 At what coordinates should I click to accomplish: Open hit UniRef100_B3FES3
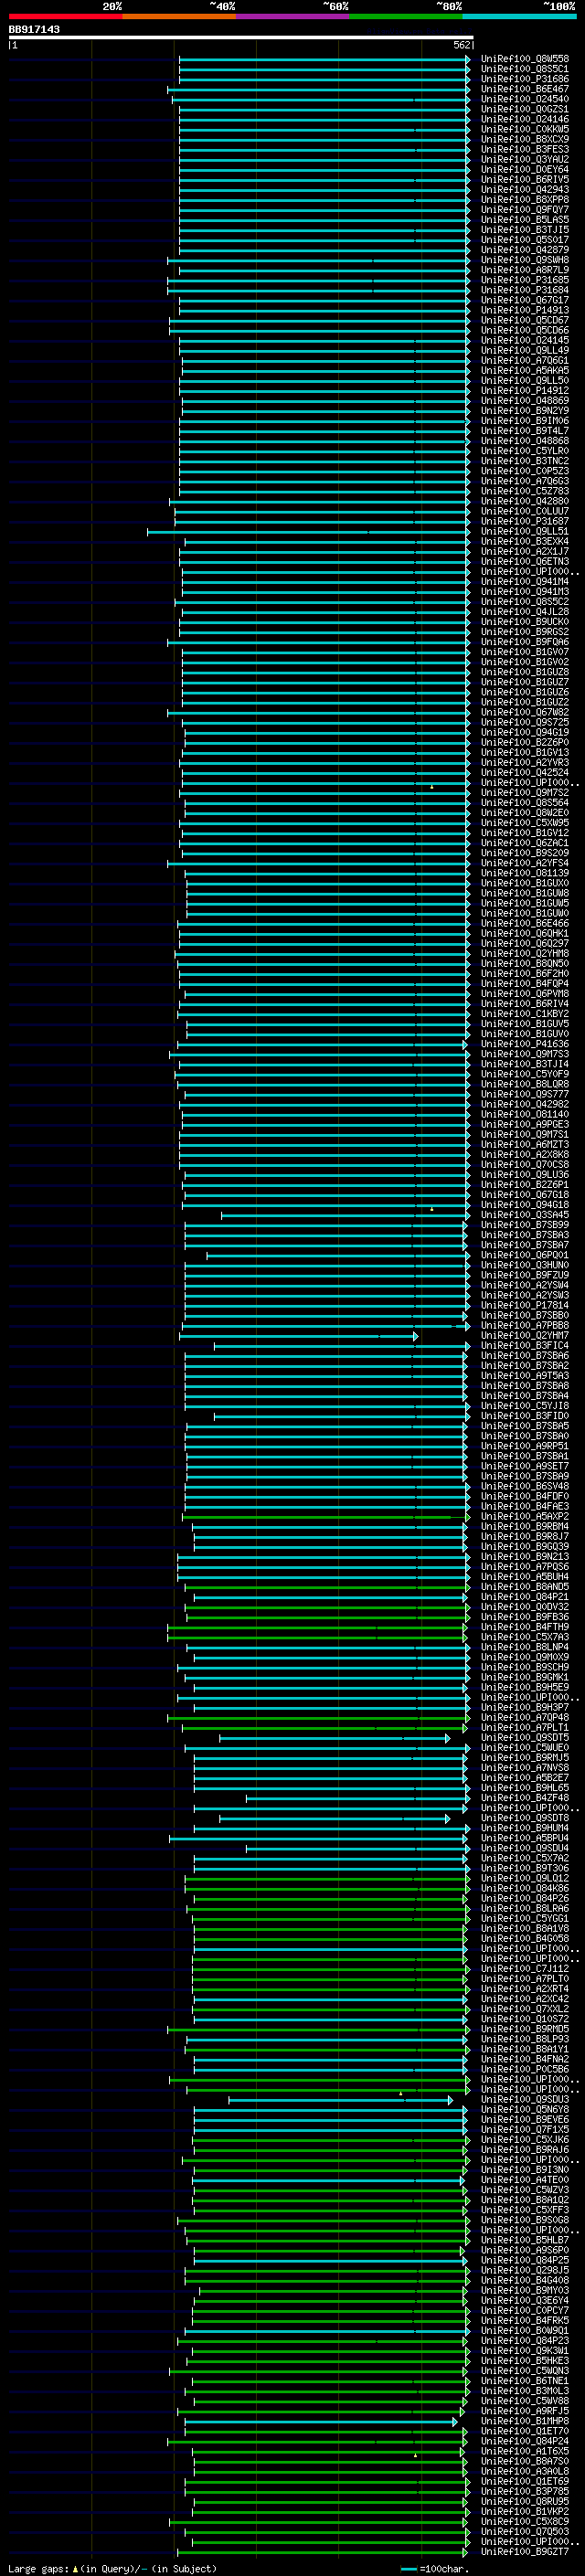(525, 149)
